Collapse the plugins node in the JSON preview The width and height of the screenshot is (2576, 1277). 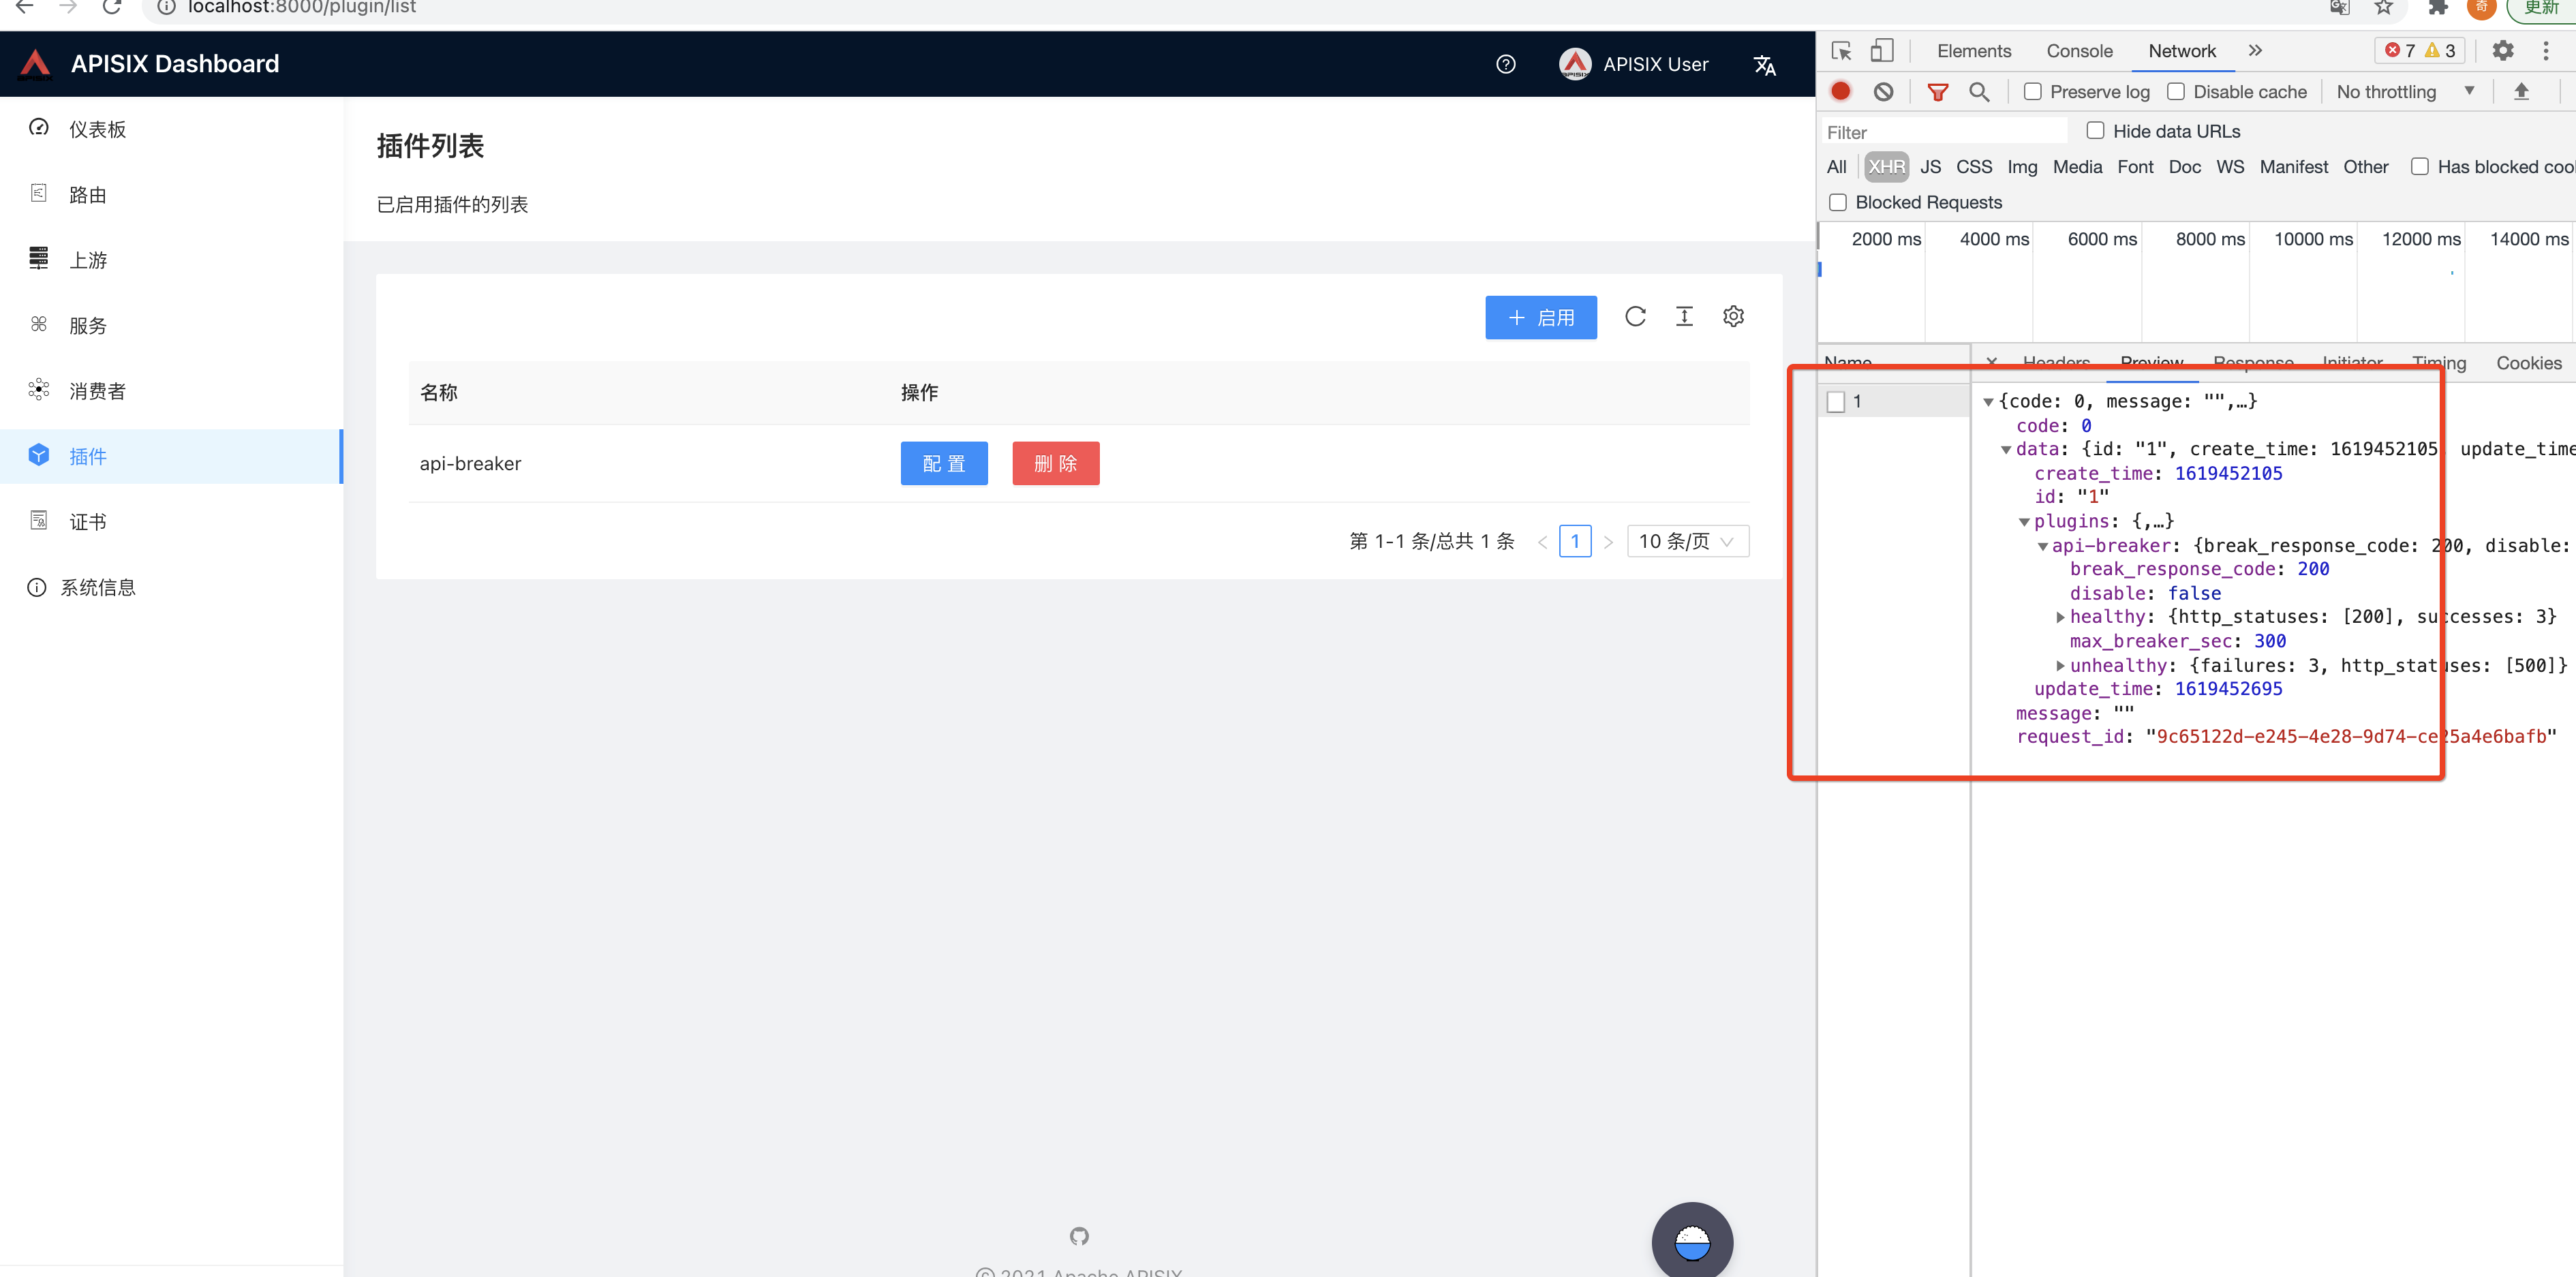tap(2024, 522)
